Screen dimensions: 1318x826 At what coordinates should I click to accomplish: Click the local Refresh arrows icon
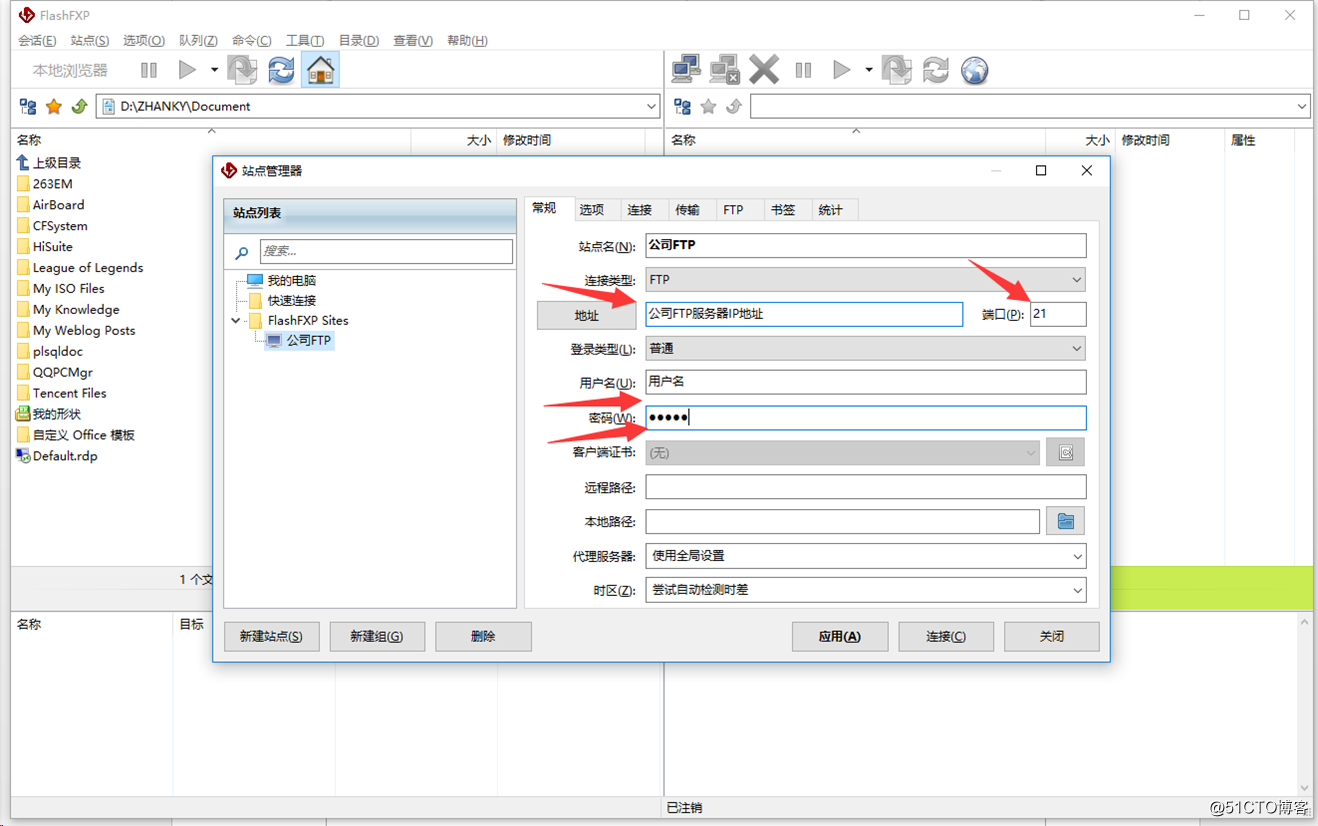click(x=282, y=70)
